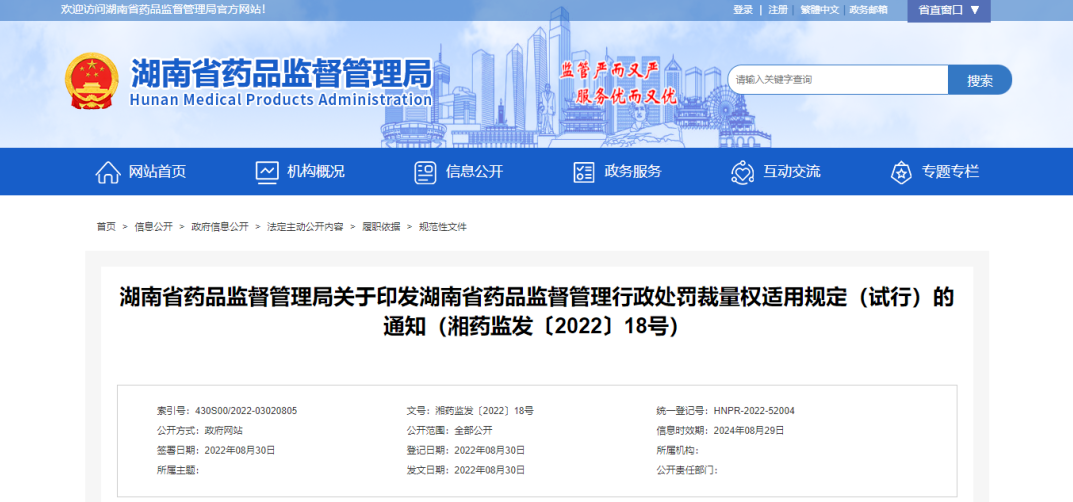Expand the 省直窗口 dropdown
The image size is (1073, 502).
tap(949, 10)
